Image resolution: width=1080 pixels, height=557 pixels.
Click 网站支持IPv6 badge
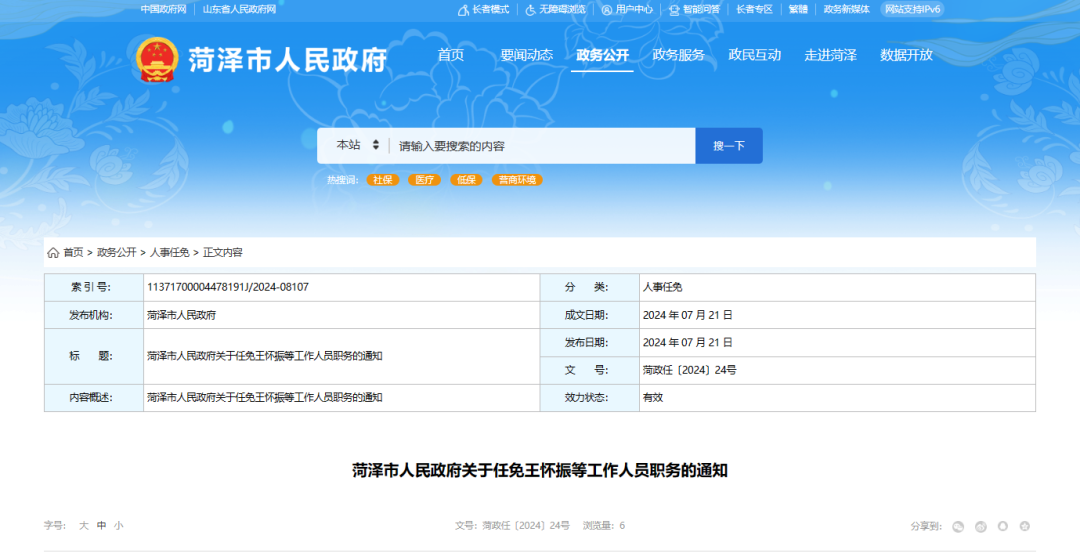pos(912,10)
